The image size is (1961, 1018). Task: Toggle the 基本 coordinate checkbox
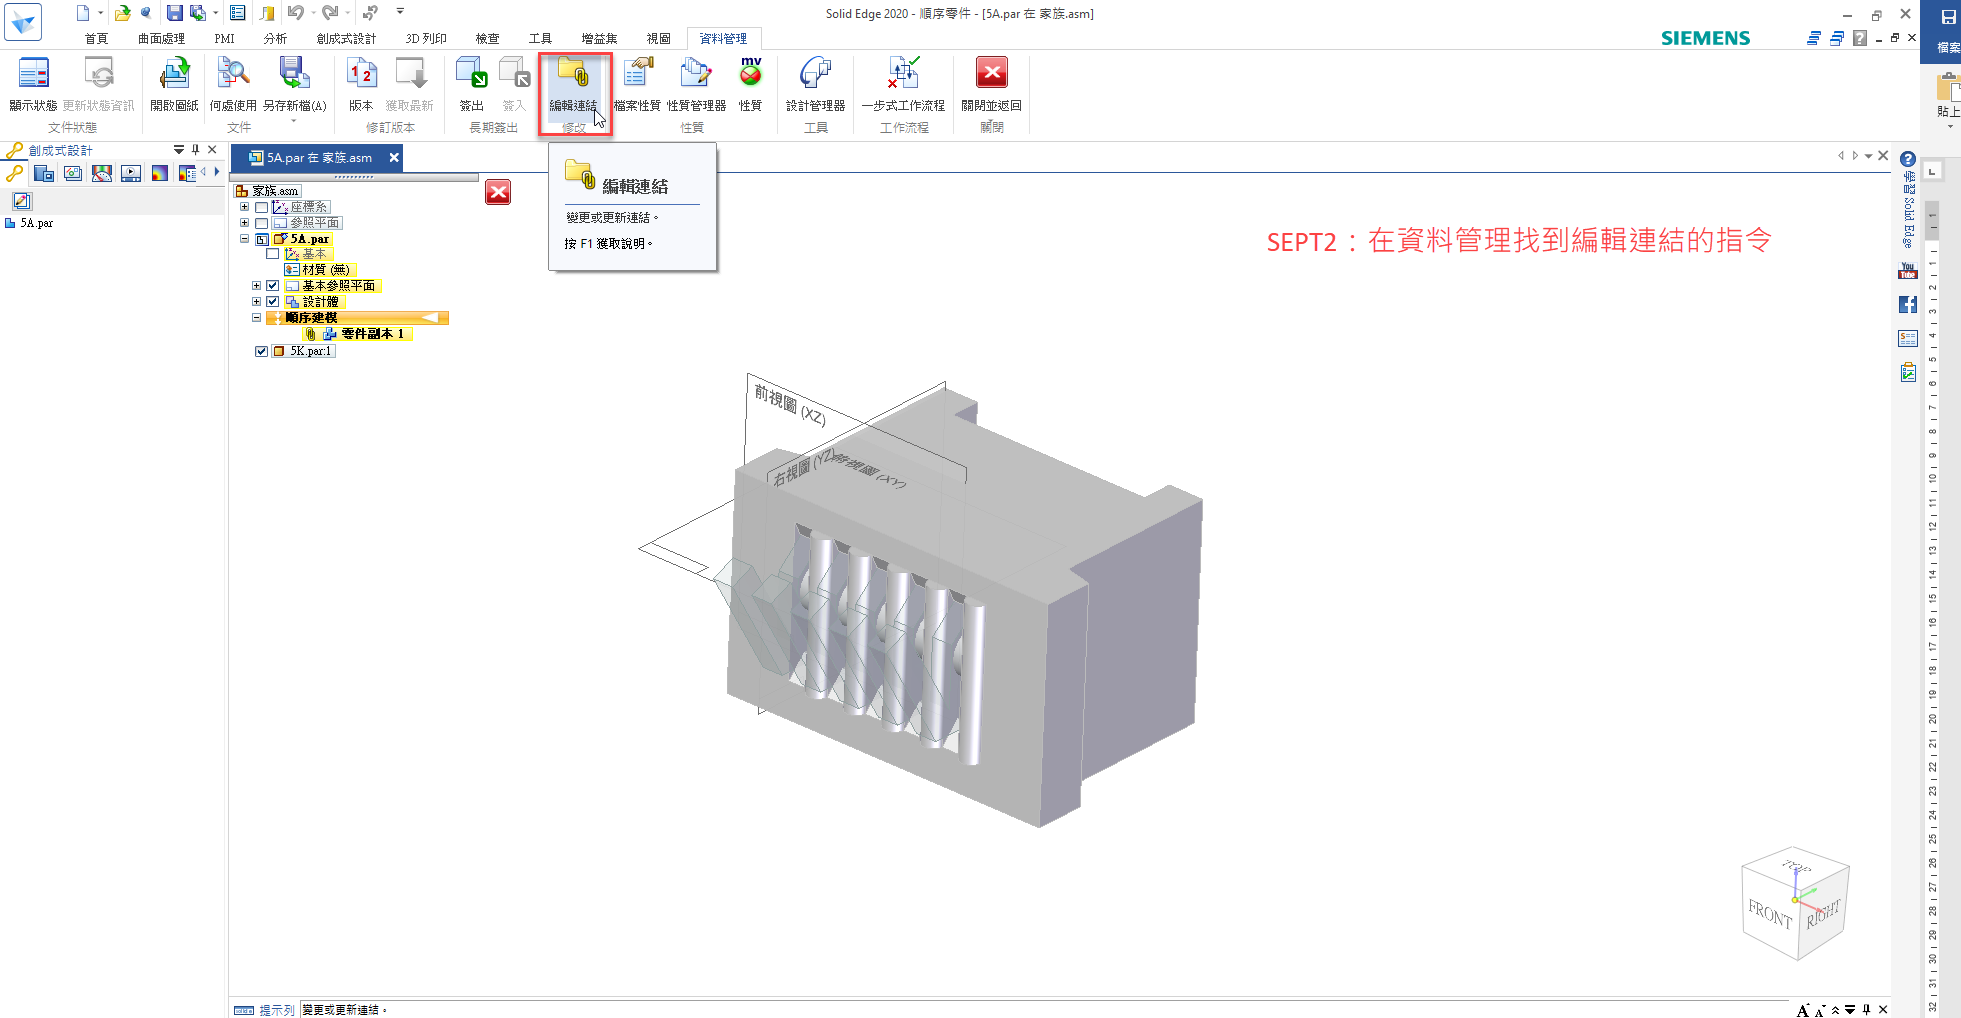point(273,254)
